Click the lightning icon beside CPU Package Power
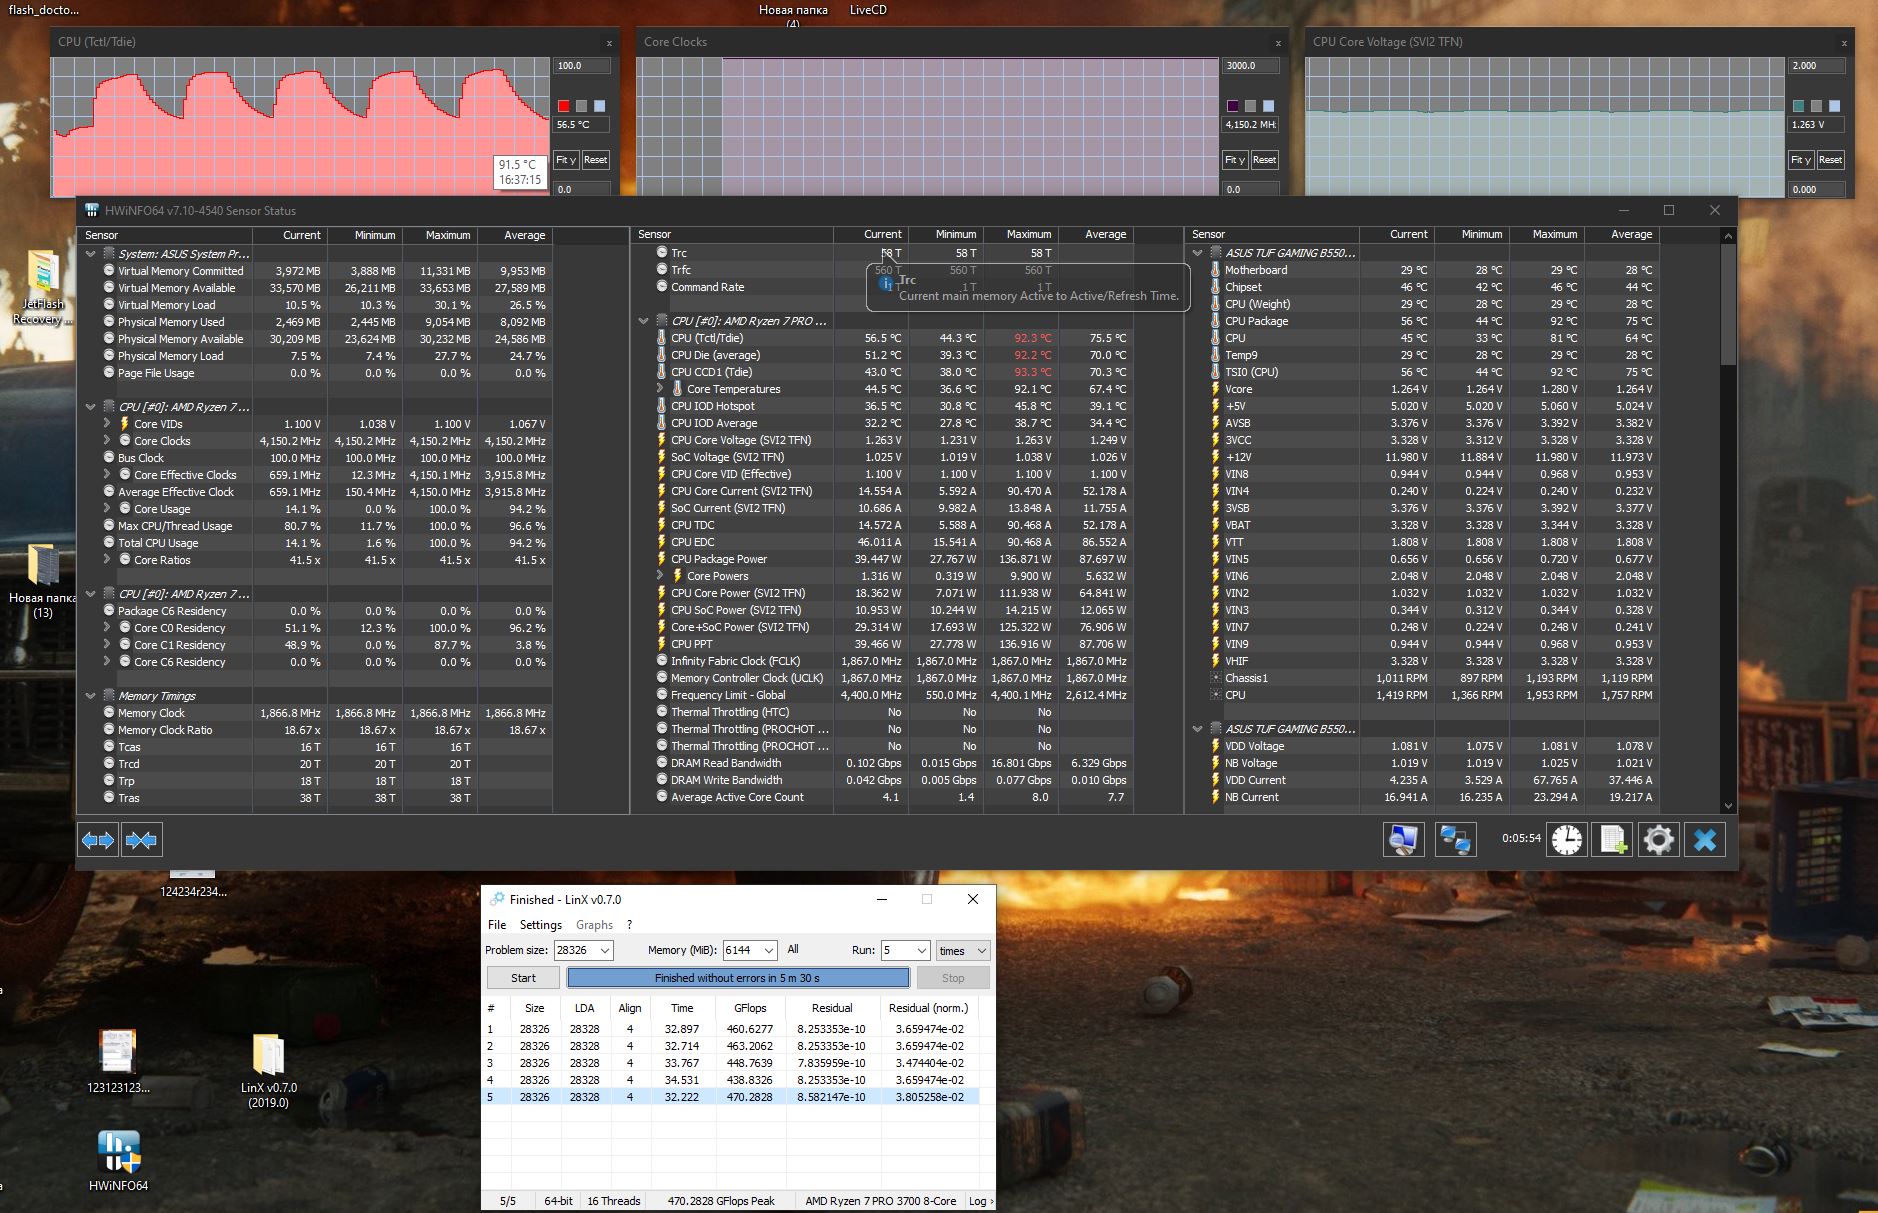The width and height of the screenshot is (1878, 1213). tap(661, 559)
